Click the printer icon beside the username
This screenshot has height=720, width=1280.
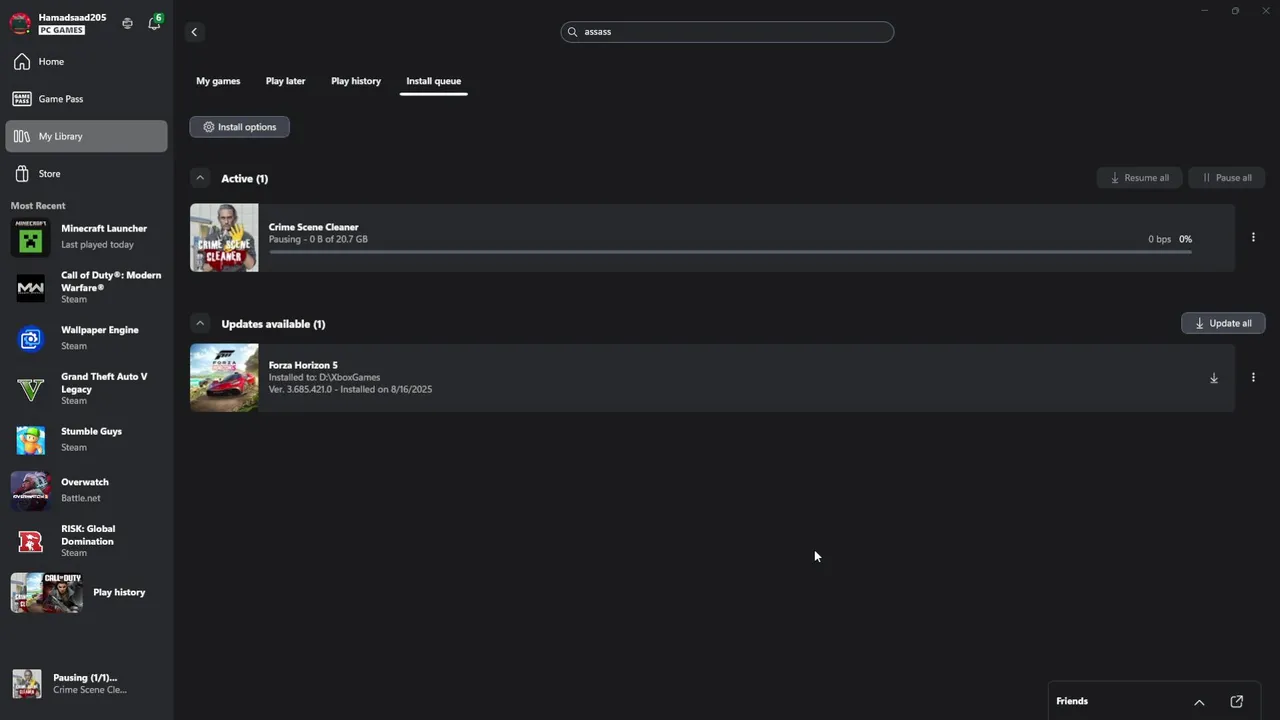tap(127, 24)
